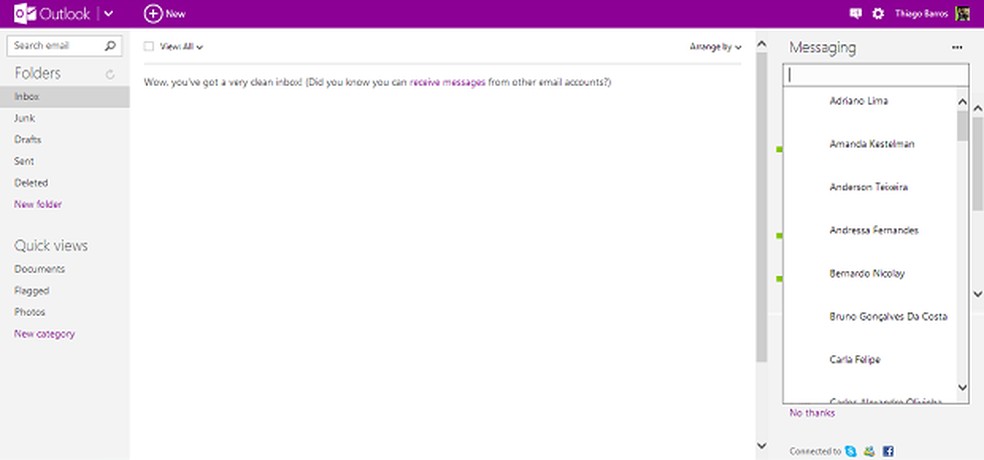Viewport: 984px width, 460px height.
Task: Click the No thanks link
Action: click(812, 413)
